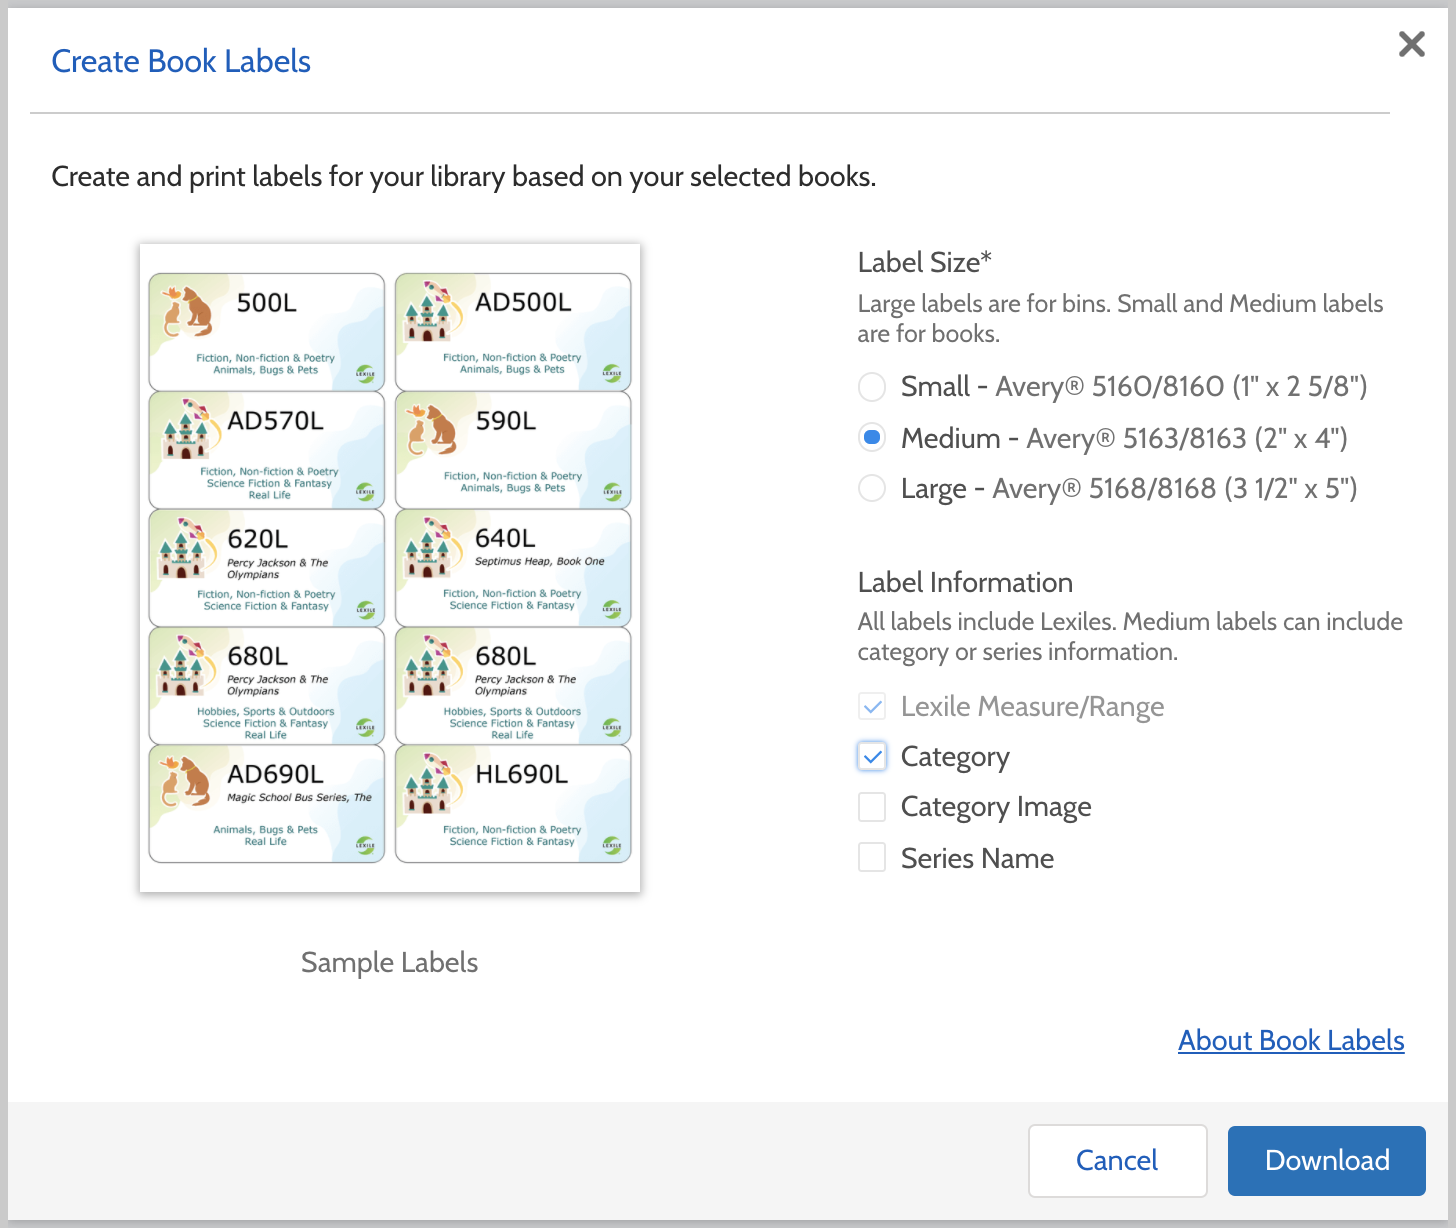Choose Large Avery 5168/8168 label size
Image resolution: width=1456 pixels, height=1228 pixels.
[872, 488]
